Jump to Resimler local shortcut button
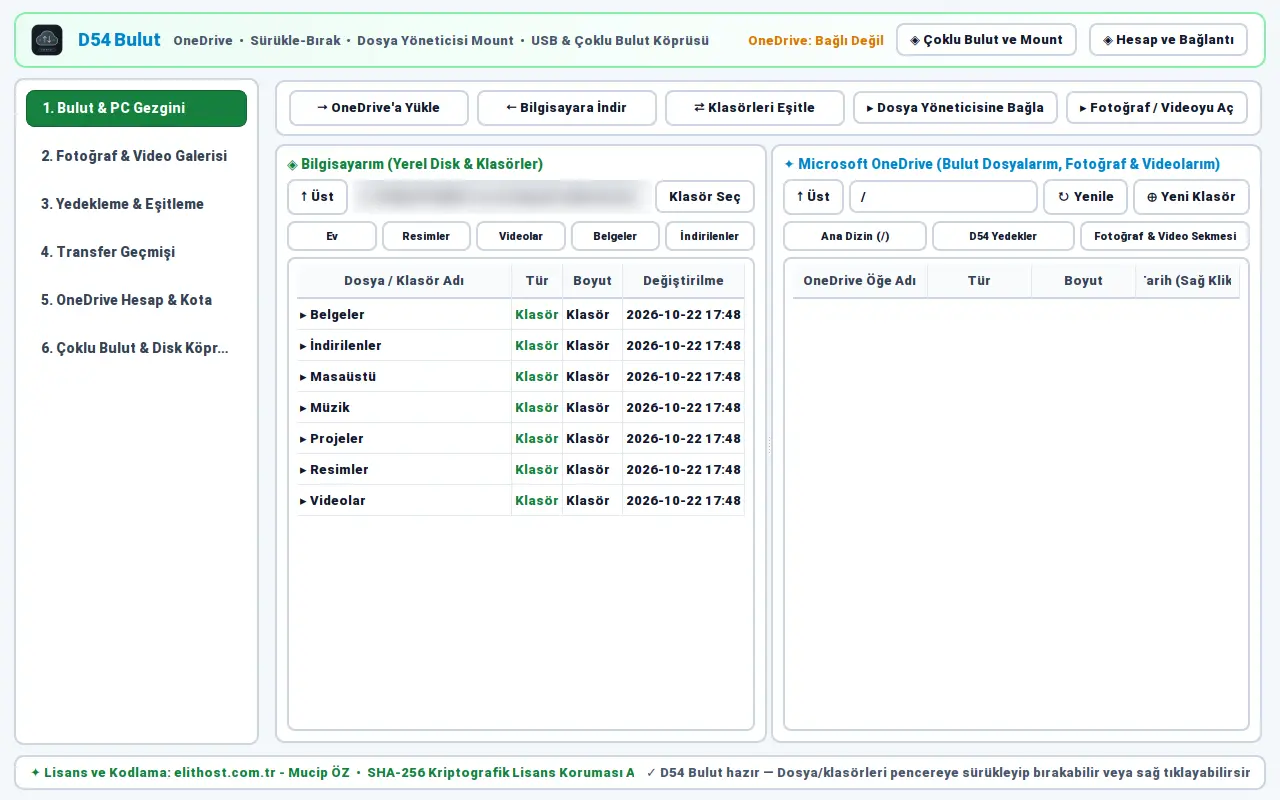Viewport: 1280px width, 800px height. (426, 236)
